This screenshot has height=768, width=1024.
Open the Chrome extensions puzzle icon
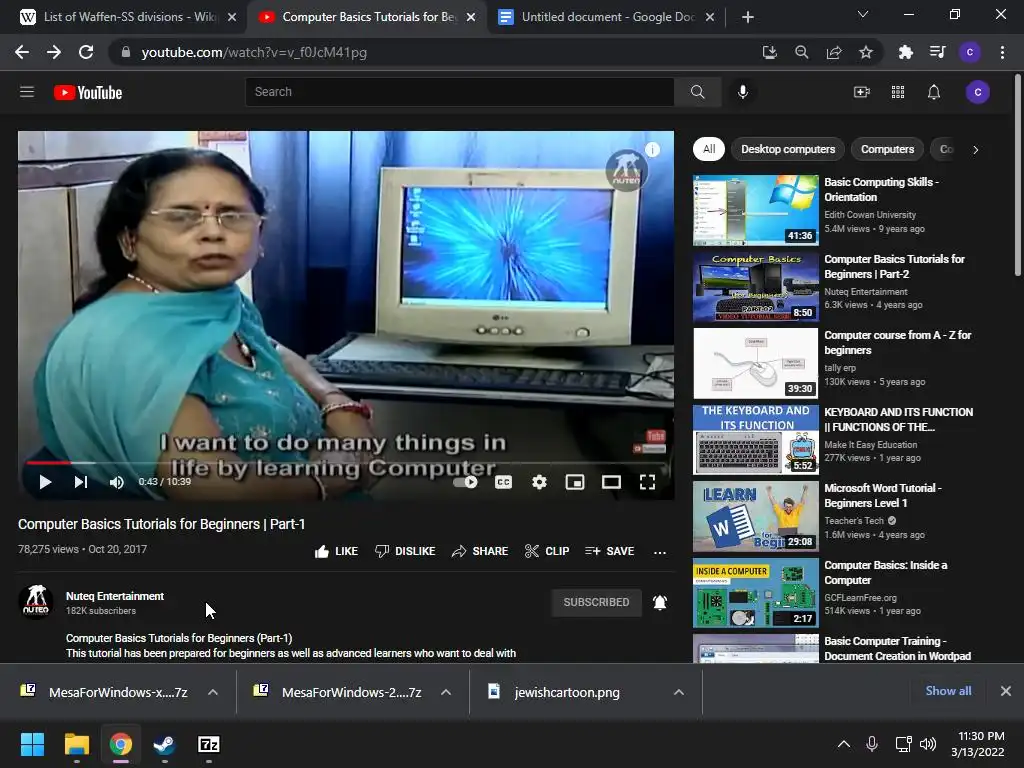[905, 52]
